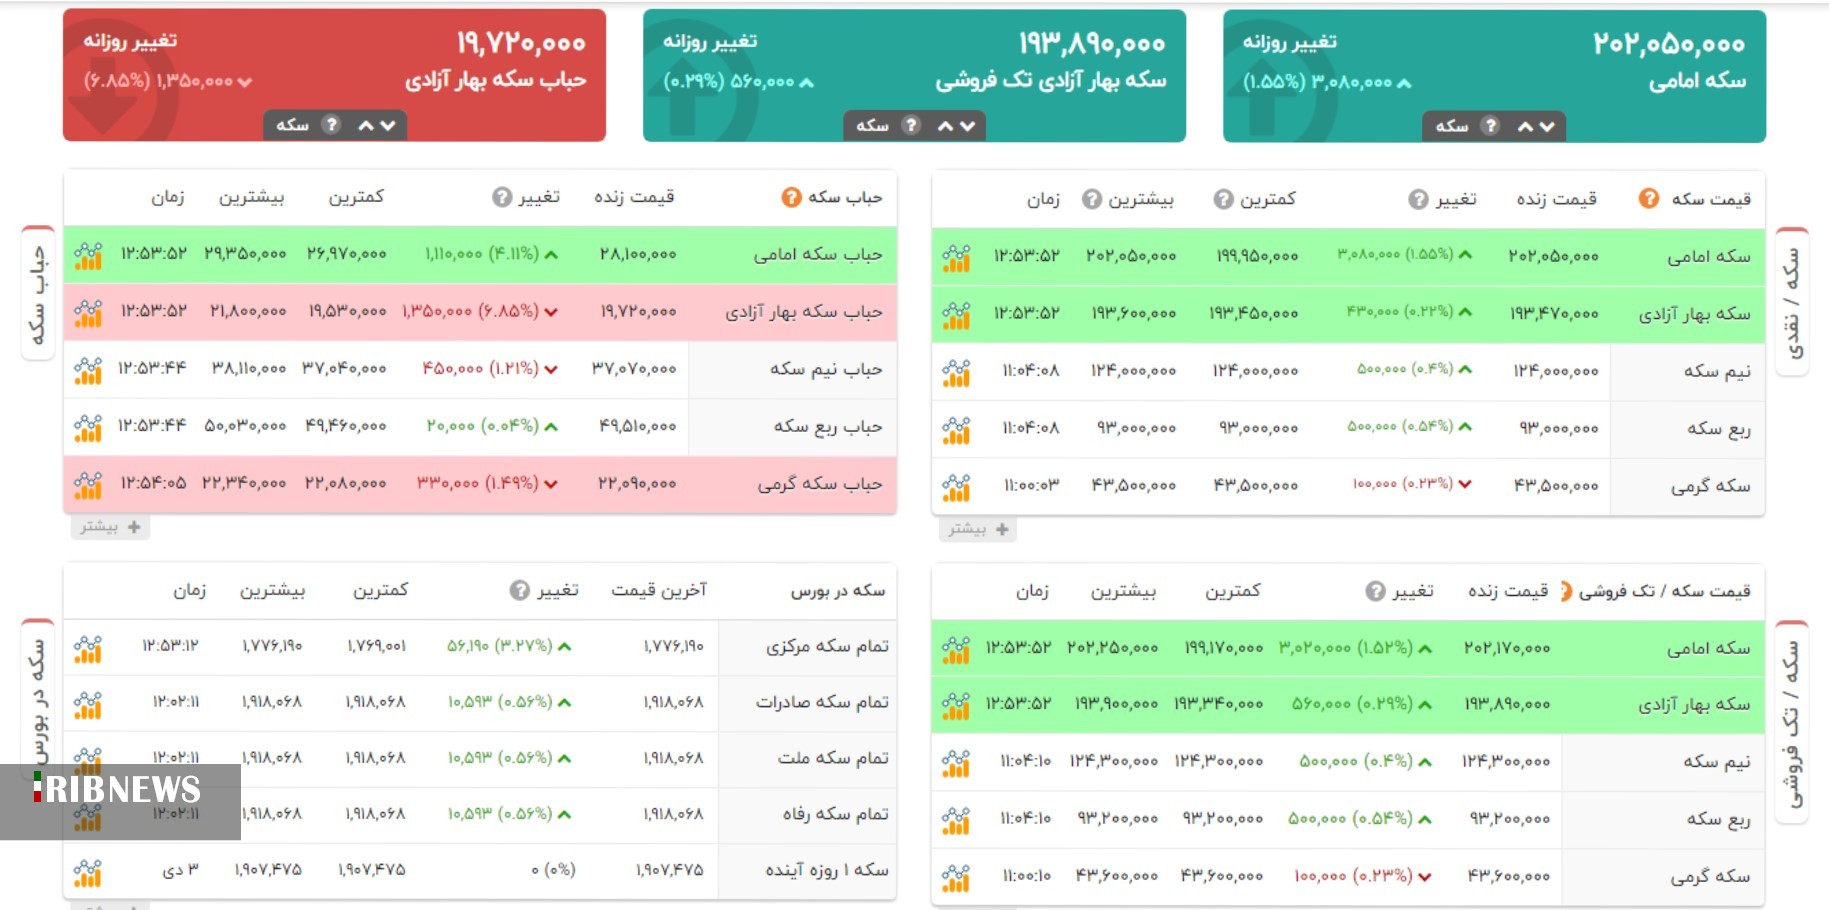Open chart icon for تک فروشی سکه بهار آزادی row
The image size is (1829, 910).
click(x=956, y=706)
